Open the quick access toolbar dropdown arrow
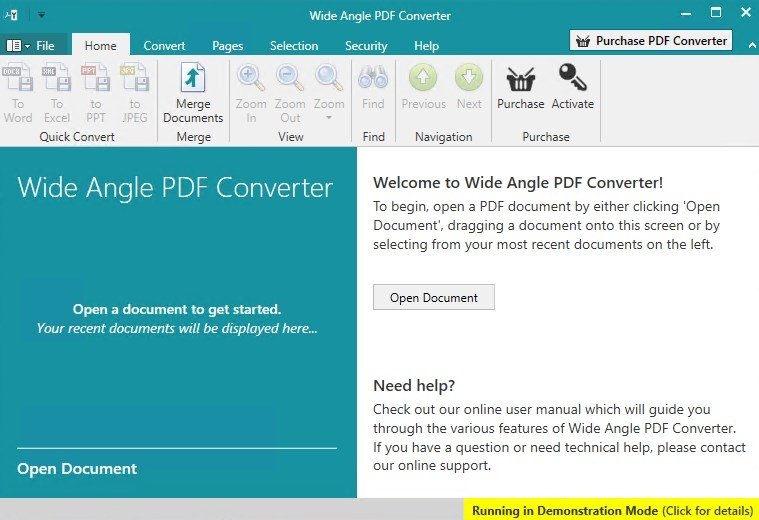Viewport: 759px width, 520px height. [42, 15]
